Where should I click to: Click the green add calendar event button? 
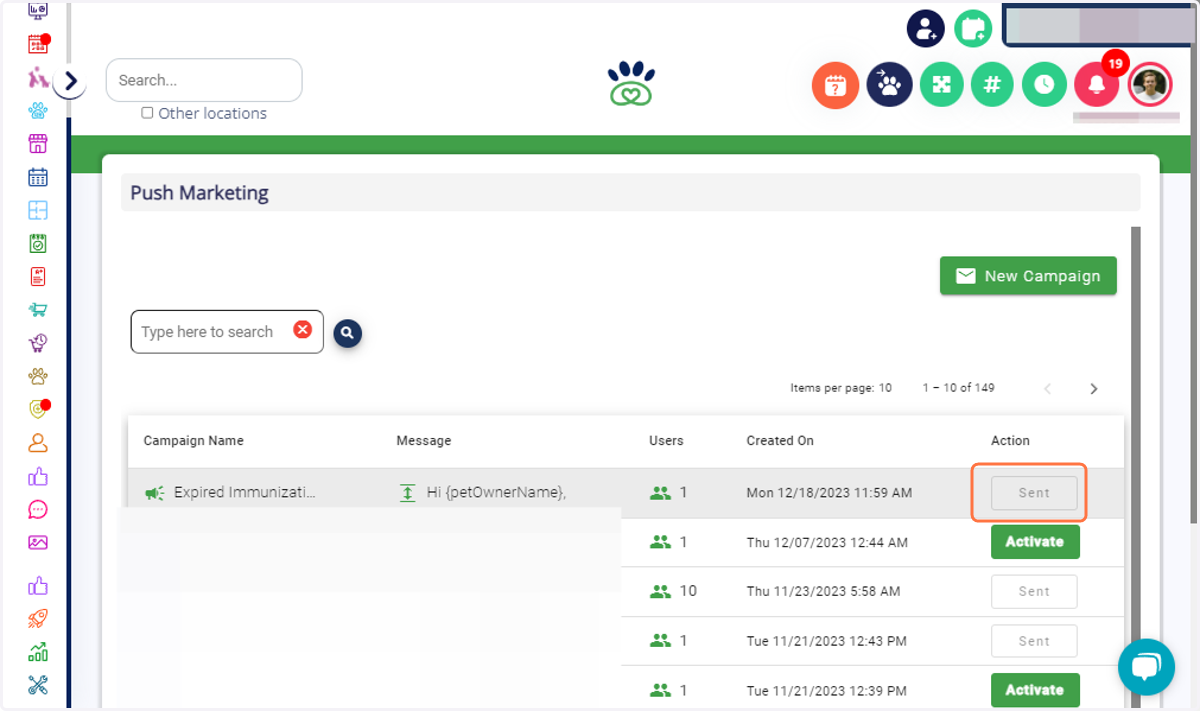pyautogui.click(x=973, y=28)
